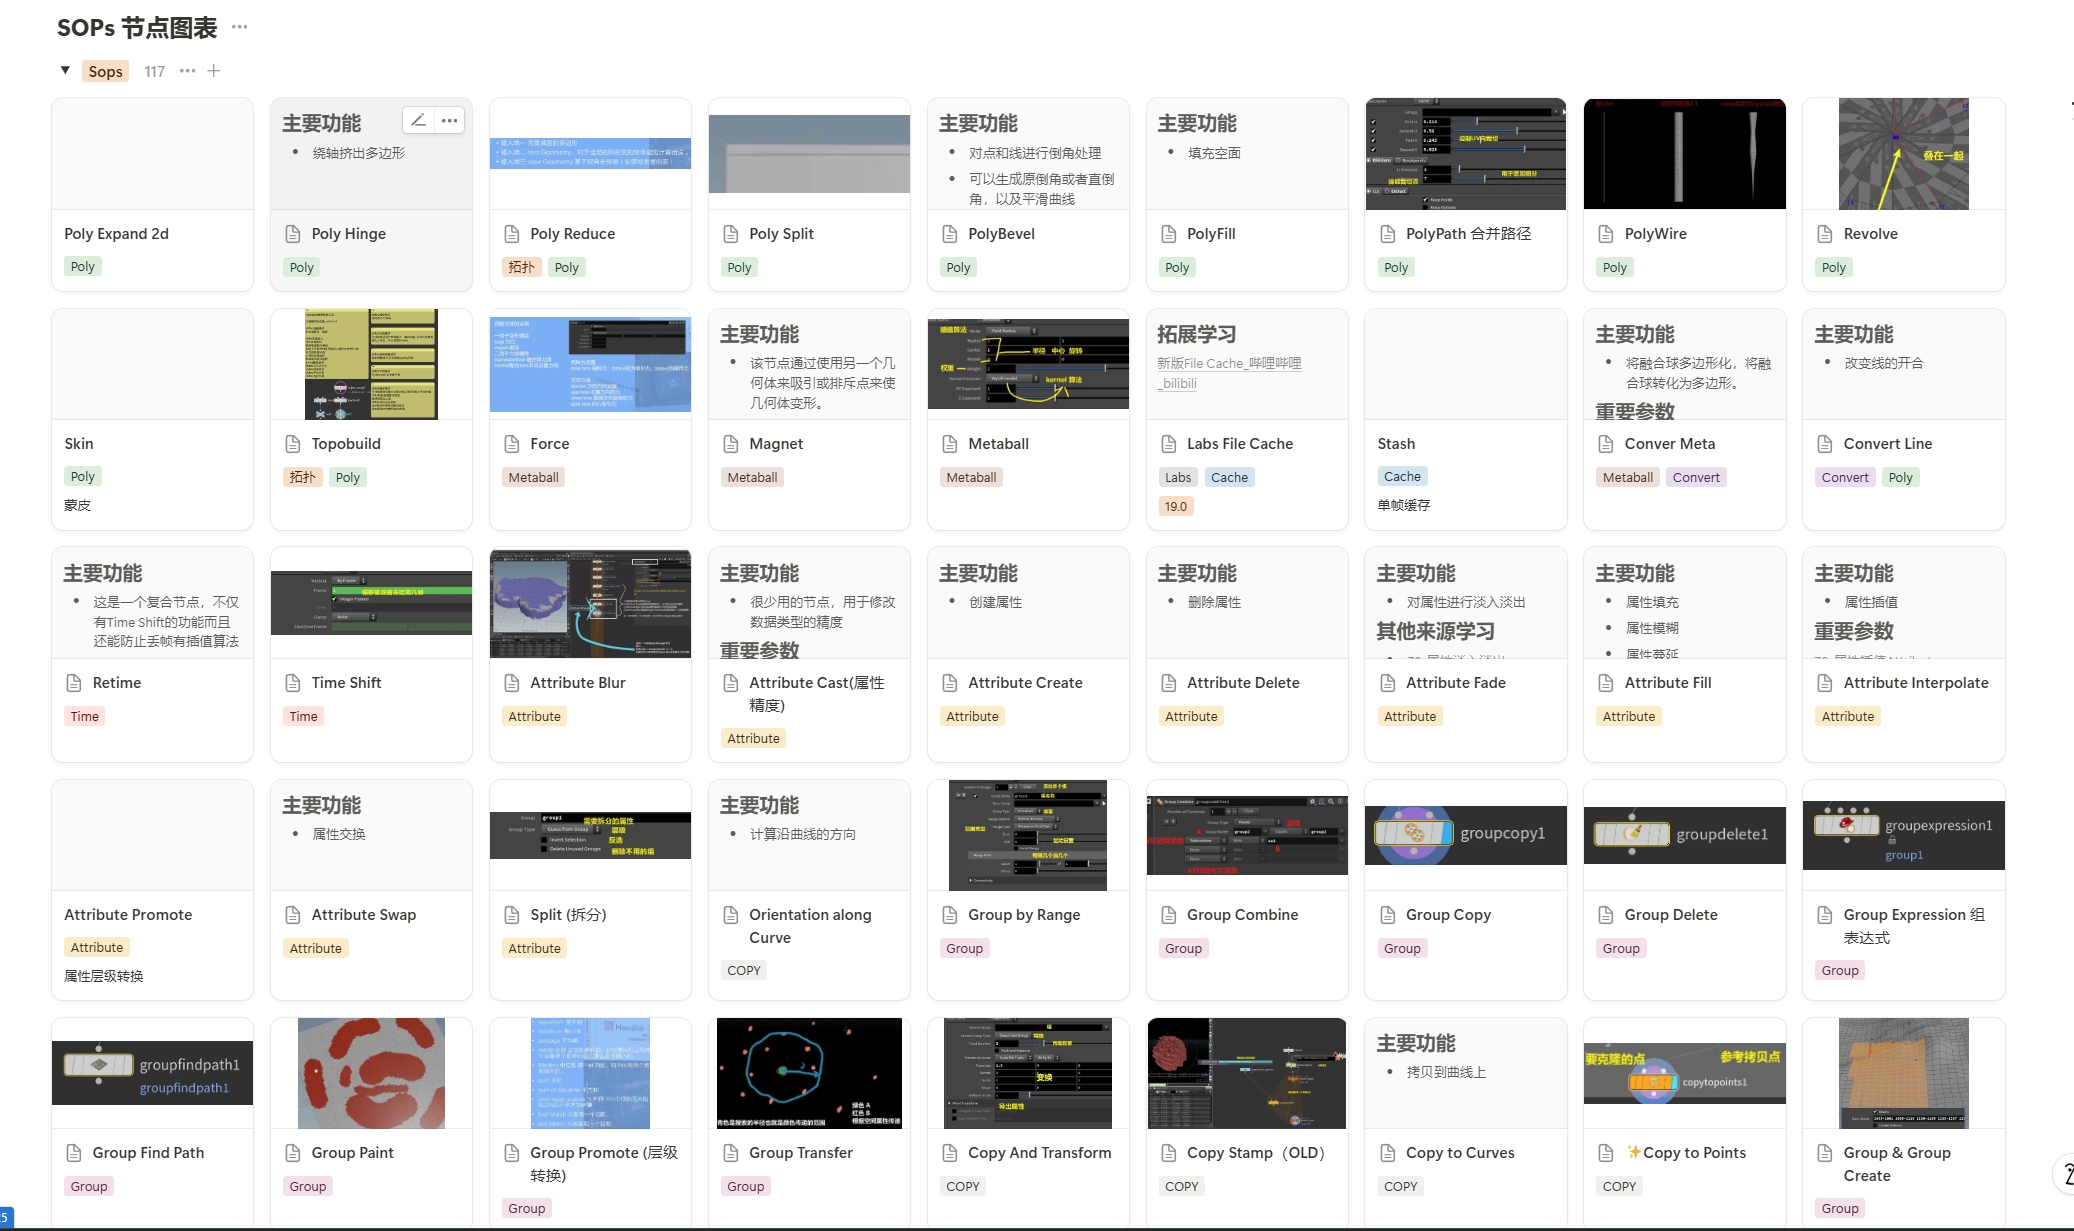Collapse the Sops group toggle triangle
The width and height of the screenshot is (2074, 1231).
click(65, 71)
